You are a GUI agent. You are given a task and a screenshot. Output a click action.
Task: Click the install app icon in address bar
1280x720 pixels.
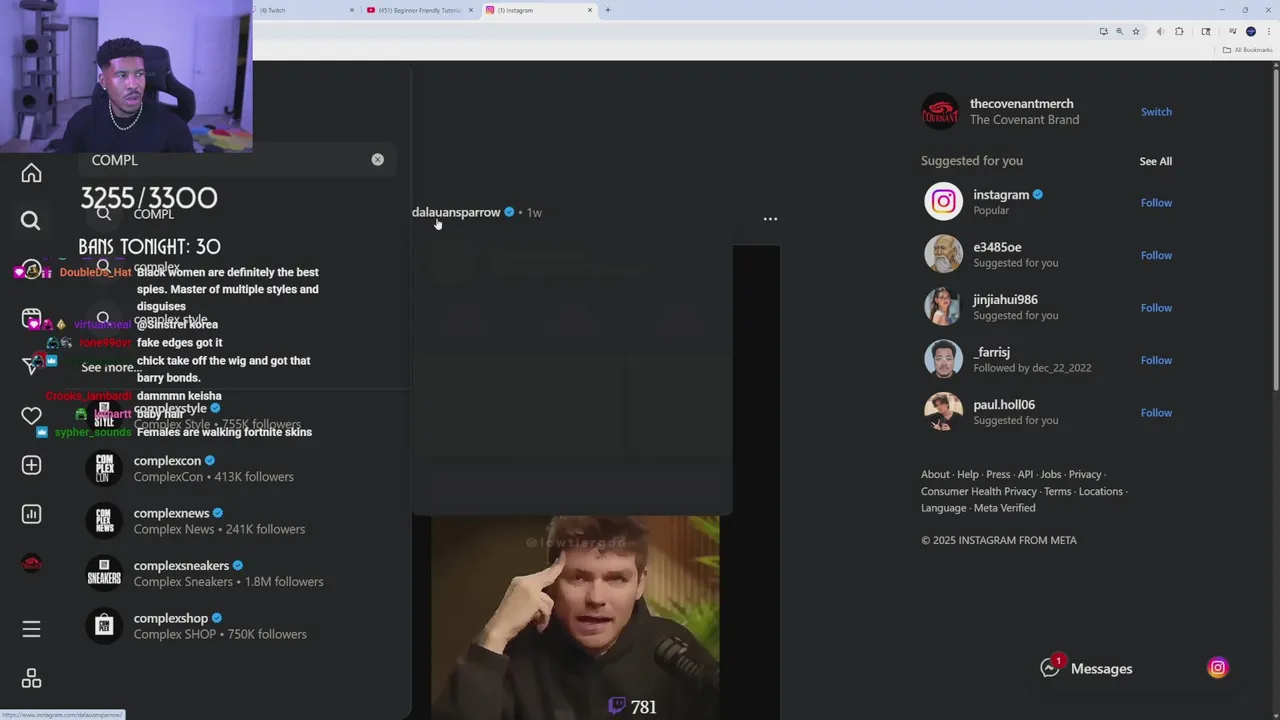coord(1103,32)
